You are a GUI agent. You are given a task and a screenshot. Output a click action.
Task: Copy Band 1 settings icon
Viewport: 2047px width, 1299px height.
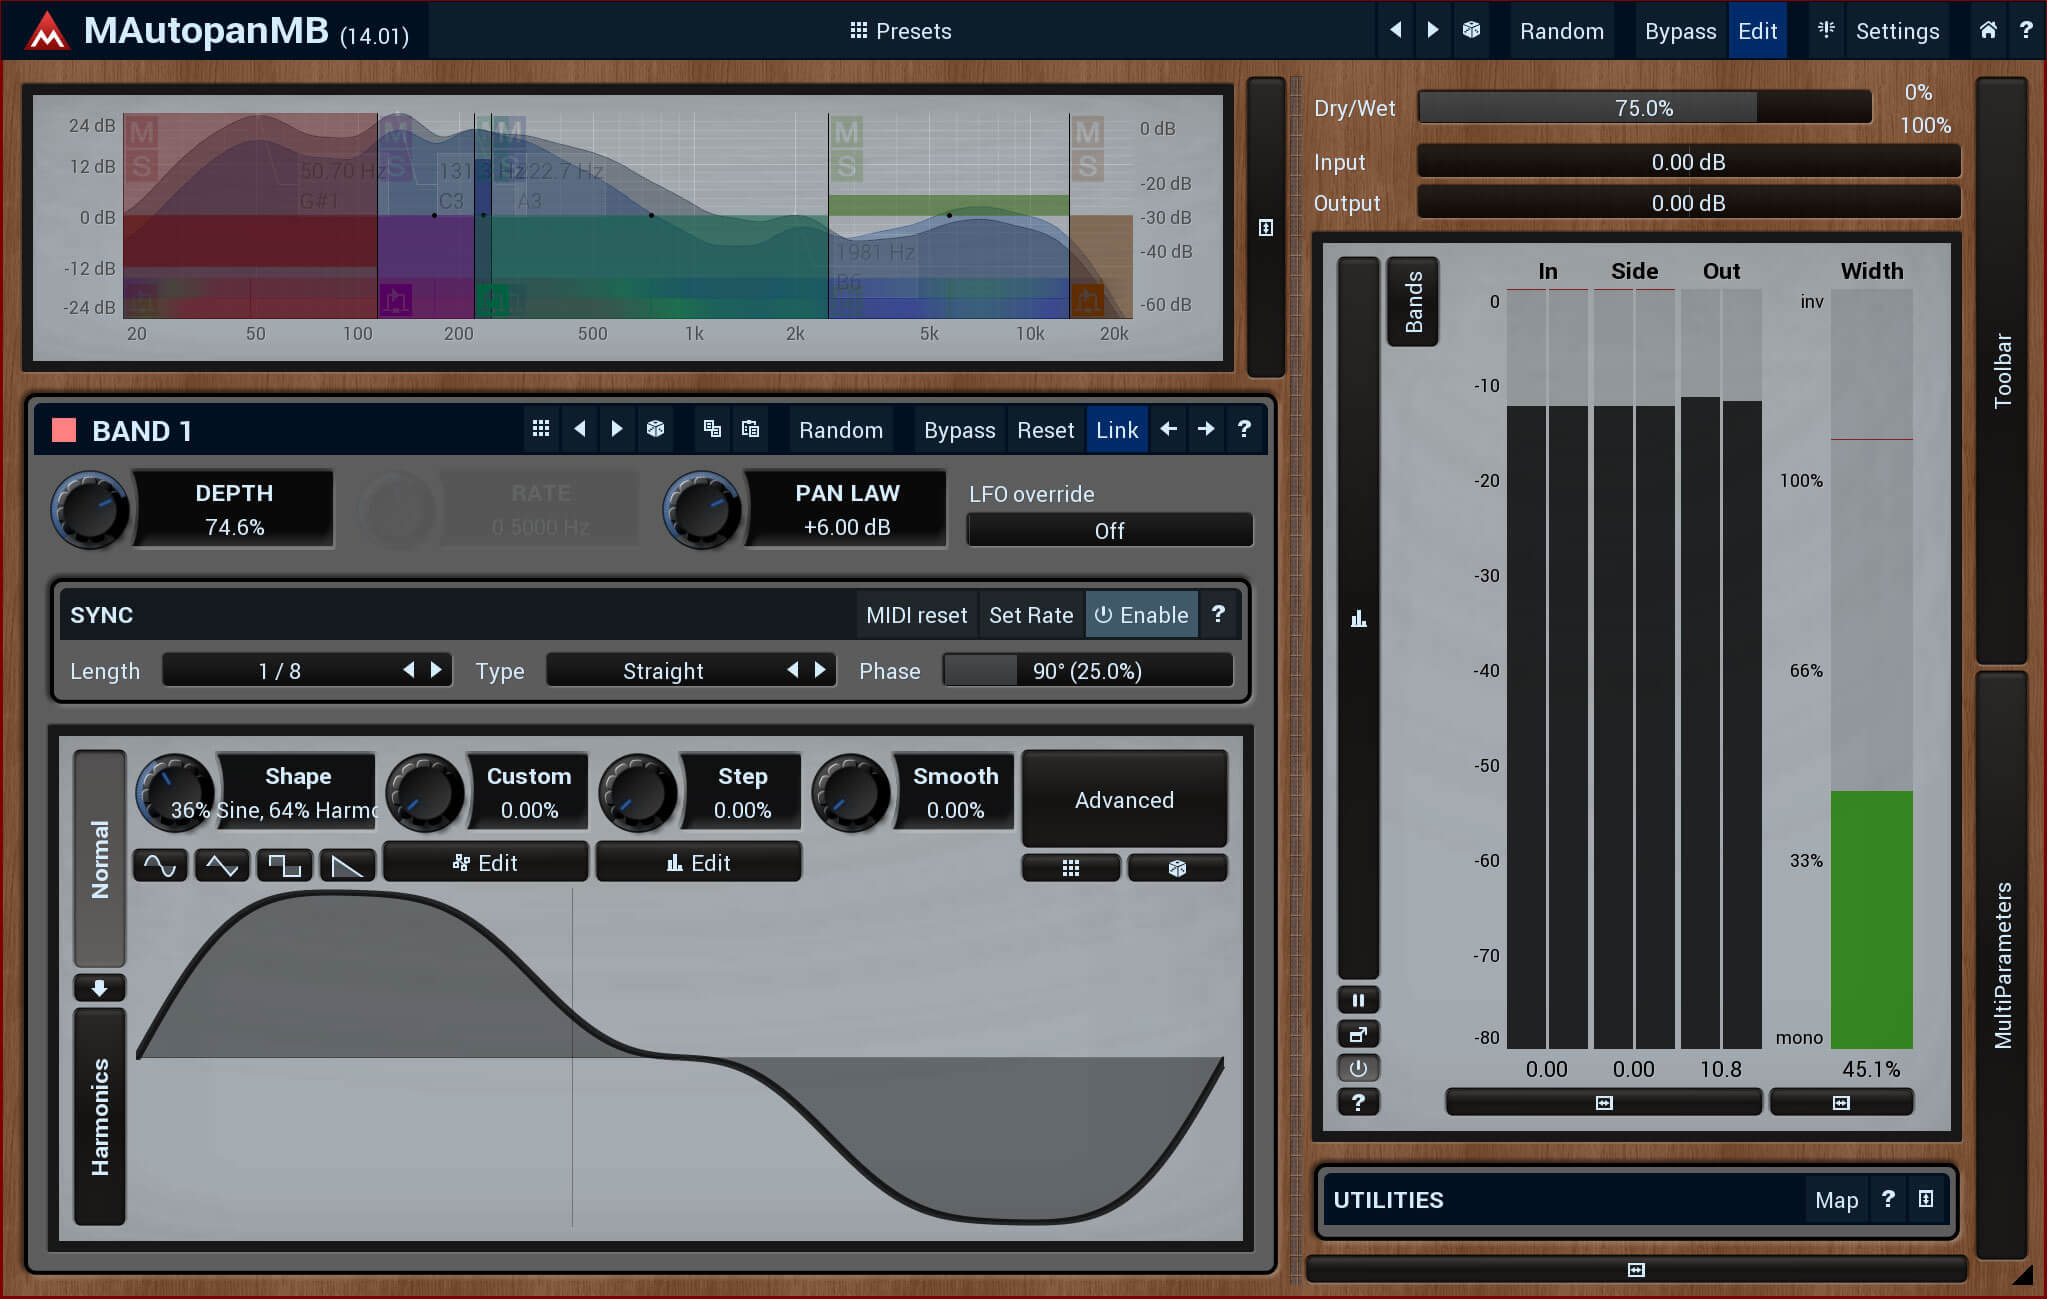(712, 429)
